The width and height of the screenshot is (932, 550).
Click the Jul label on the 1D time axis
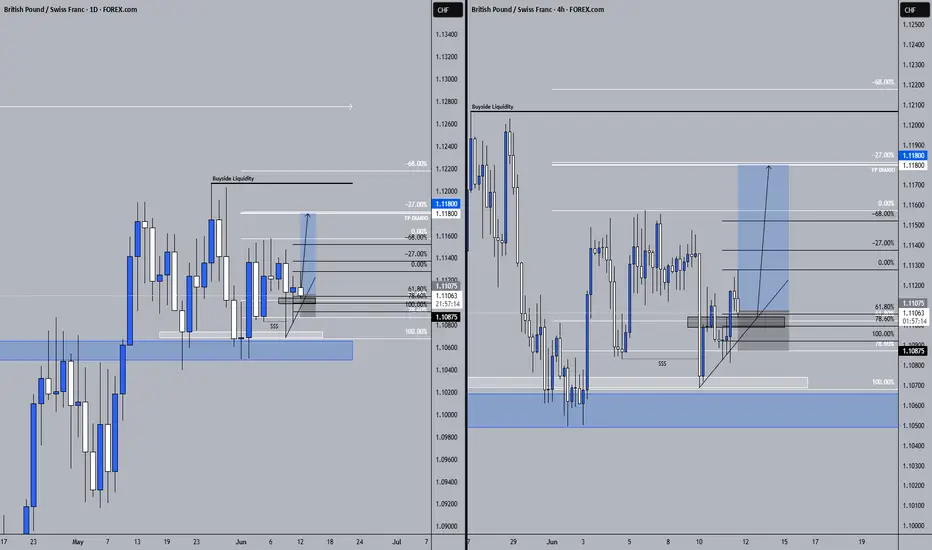tap(396, 542)
